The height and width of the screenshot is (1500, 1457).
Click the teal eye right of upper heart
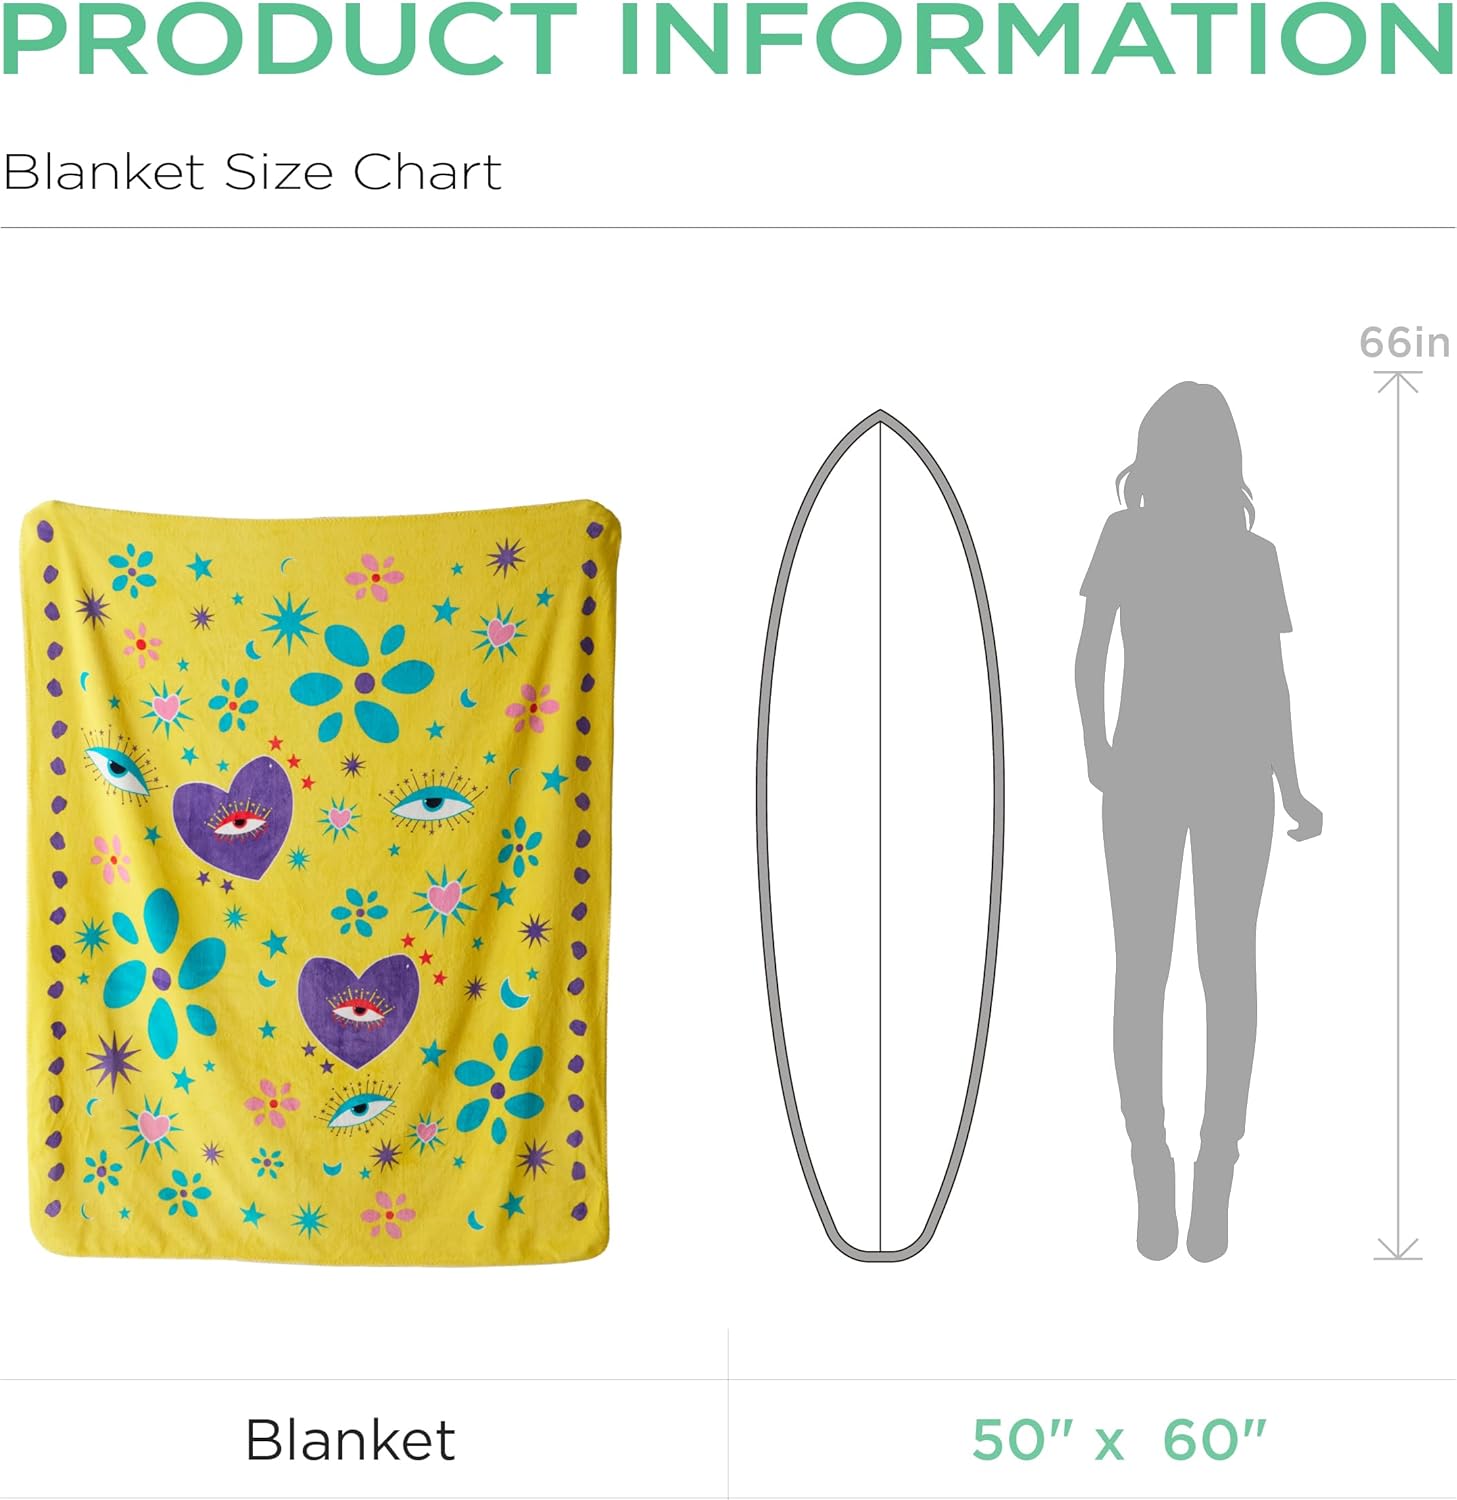pyautogui.click(x=433, y=799)
